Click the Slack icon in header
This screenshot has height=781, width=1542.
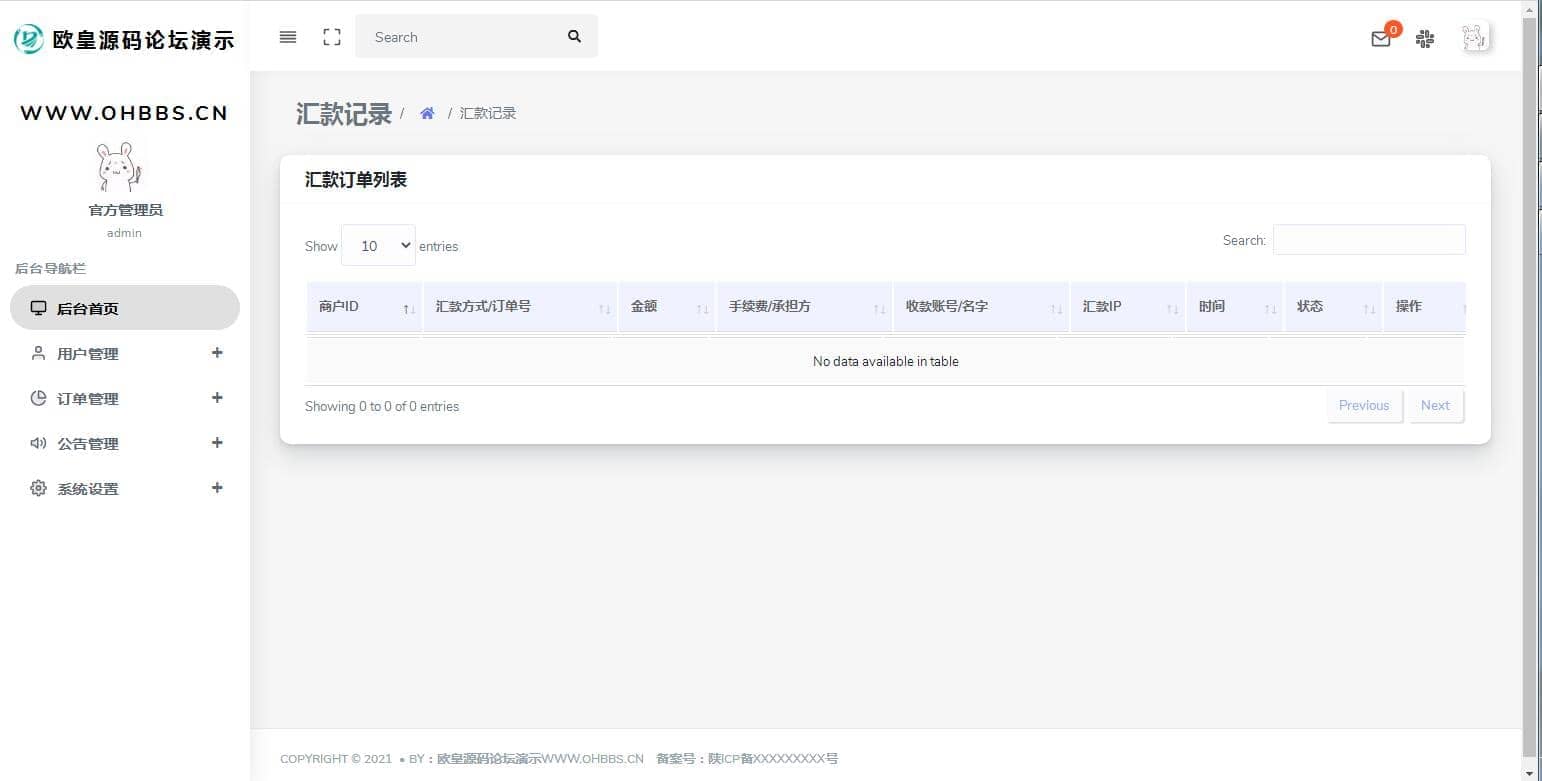tap(1425, 39)
